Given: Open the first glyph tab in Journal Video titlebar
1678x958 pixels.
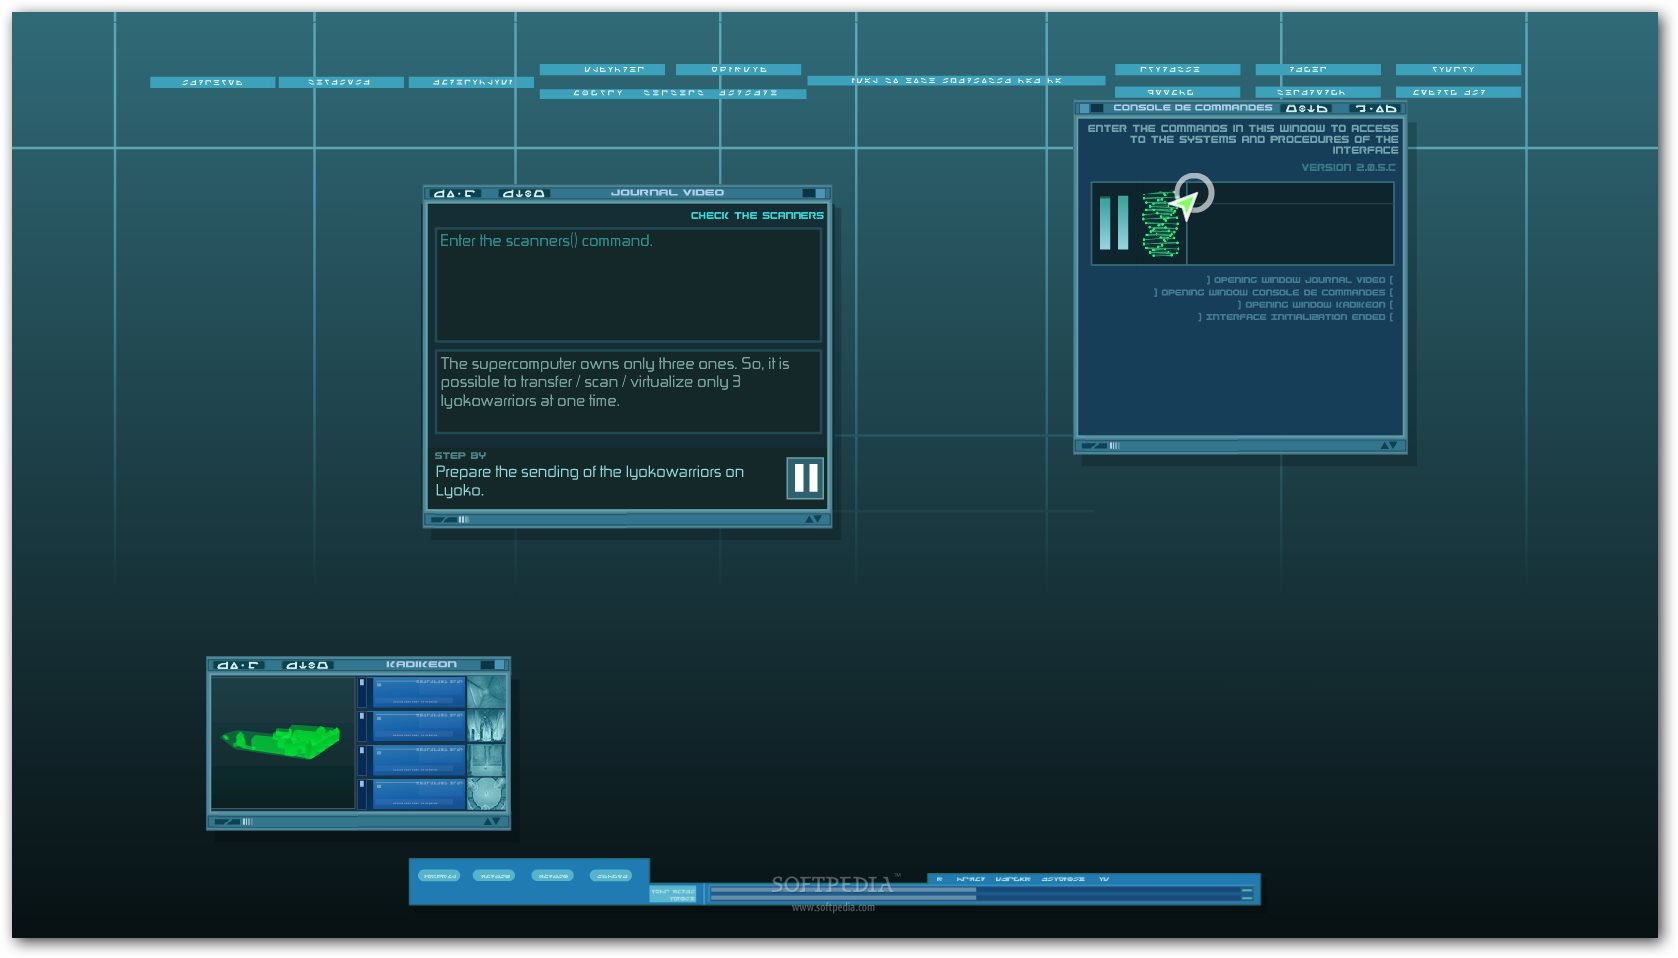Looking at the screenshot, I should click(x=455, y=193).
